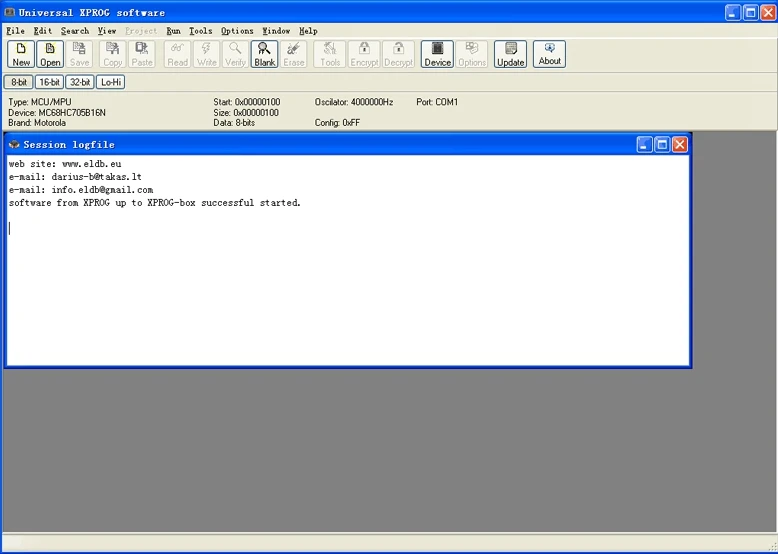Click the darius-b@takas.lt e-mail line
The width and height of the screenshot is (778, 554).
[75, 177]
